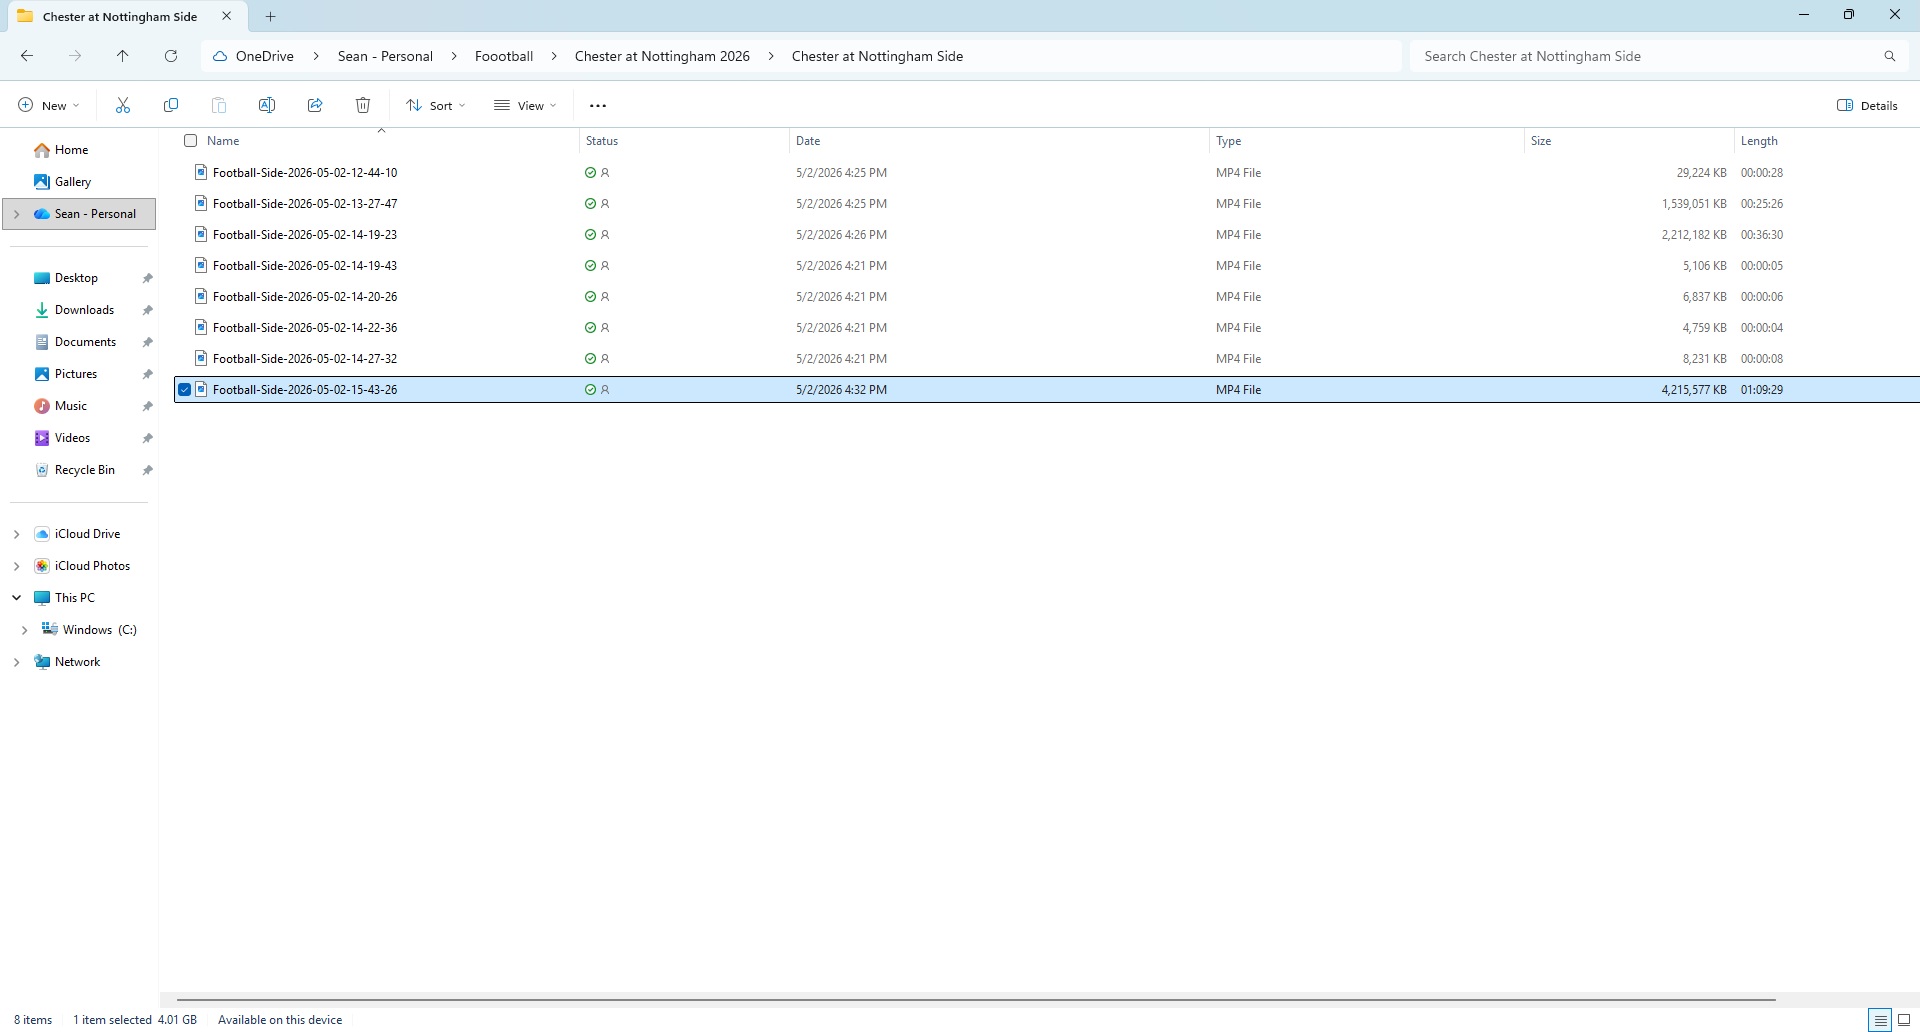1920x1032 pixels.
Task: Navigate to Foootball breadcrumb
Action: [x=504, y=56]
